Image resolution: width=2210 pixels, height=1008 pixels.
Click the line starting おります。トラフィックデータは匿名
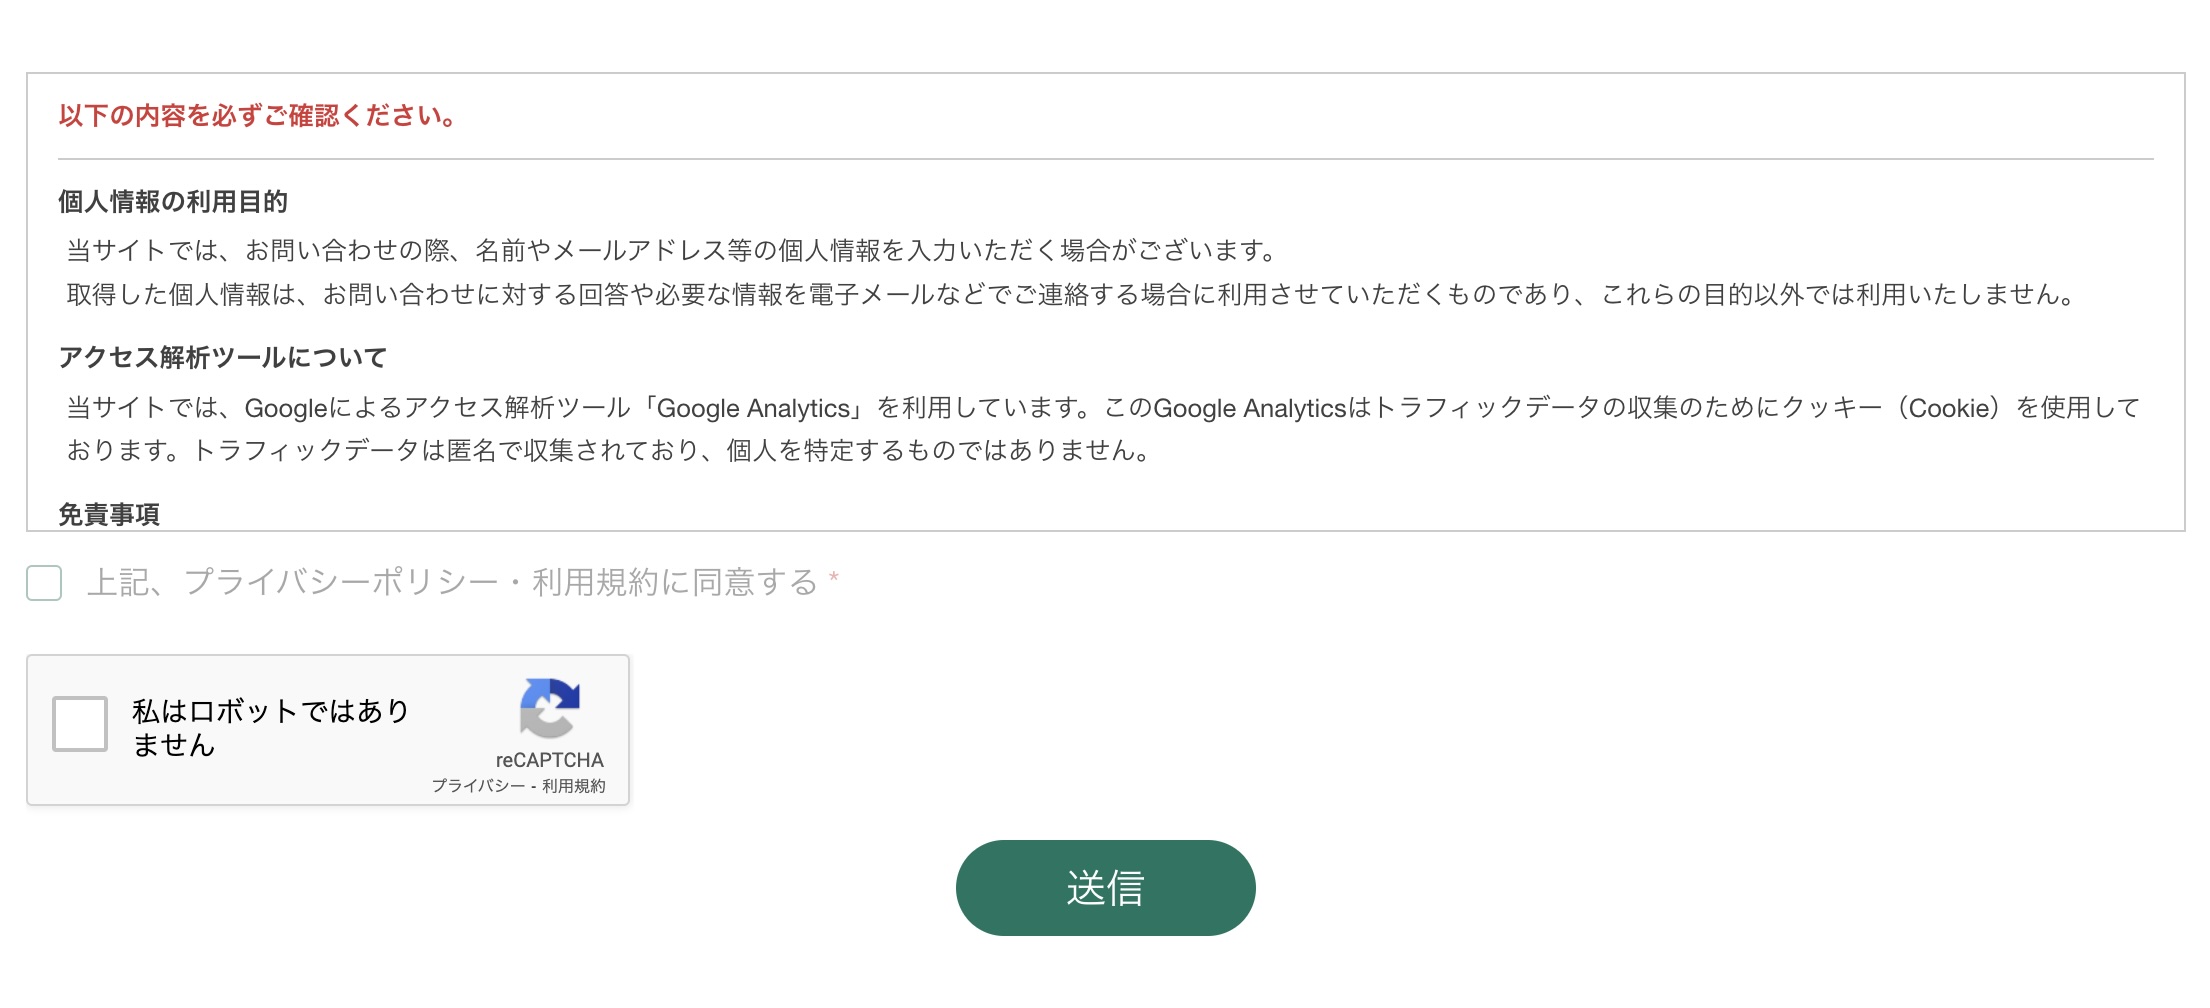pos(608,451)
